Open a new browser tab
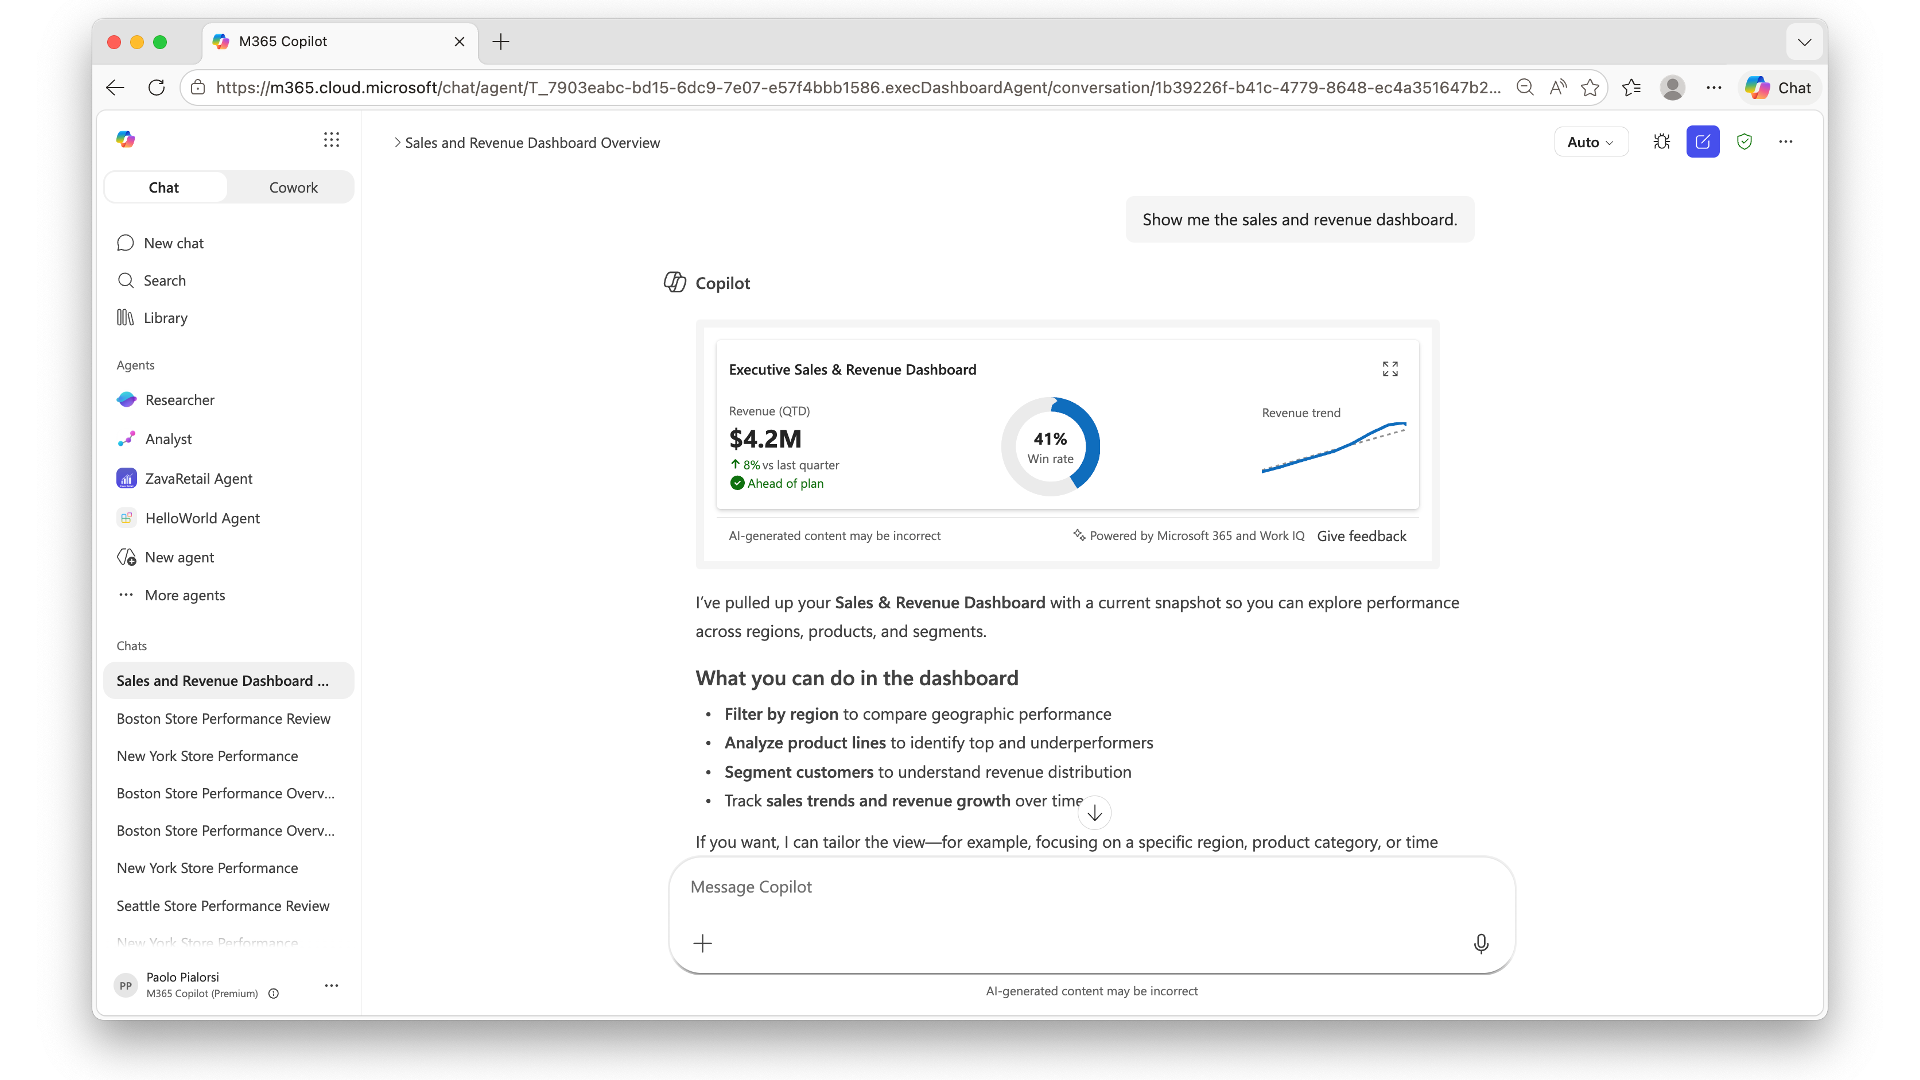Viewport: 1920px width, 1080px height. (x=501, y=42)
